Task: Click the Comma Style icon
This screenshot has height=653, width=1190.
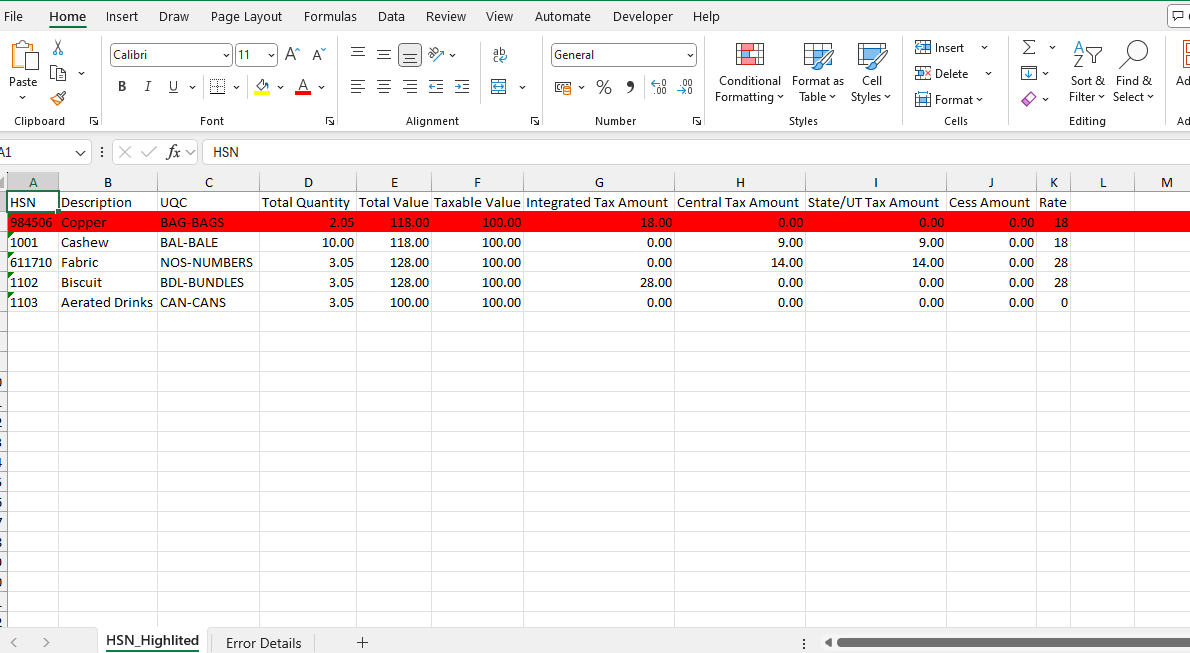Action: [x=628, y=87]
